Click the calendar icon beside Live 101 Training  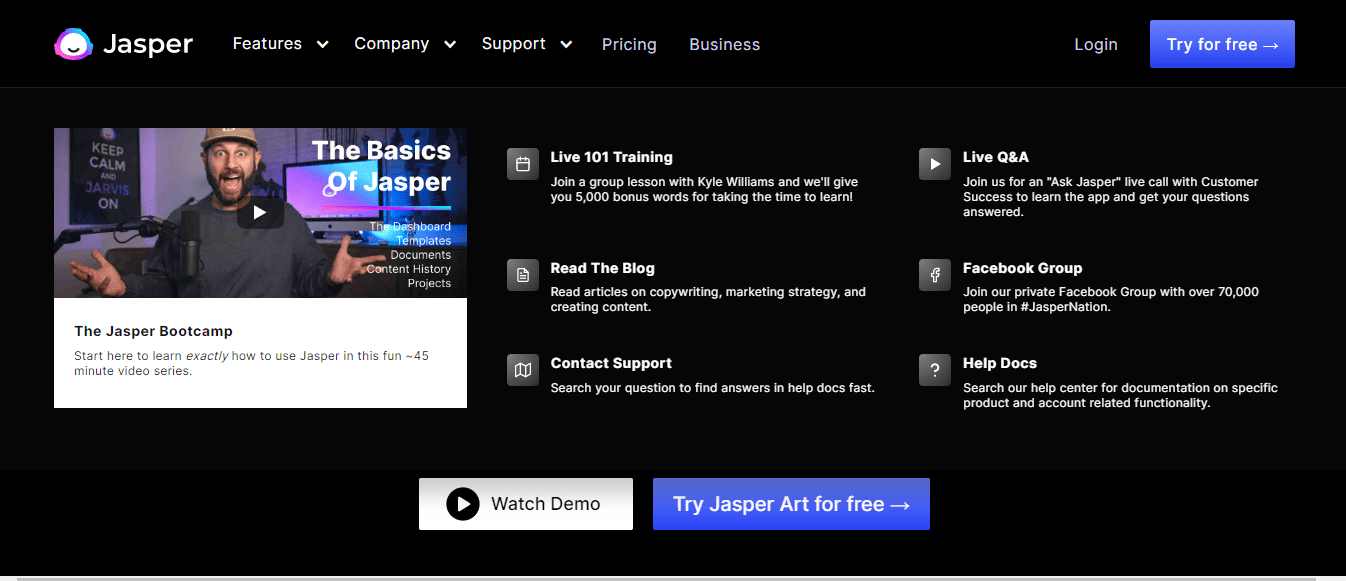pyautogui.click(x=522, y=163)
